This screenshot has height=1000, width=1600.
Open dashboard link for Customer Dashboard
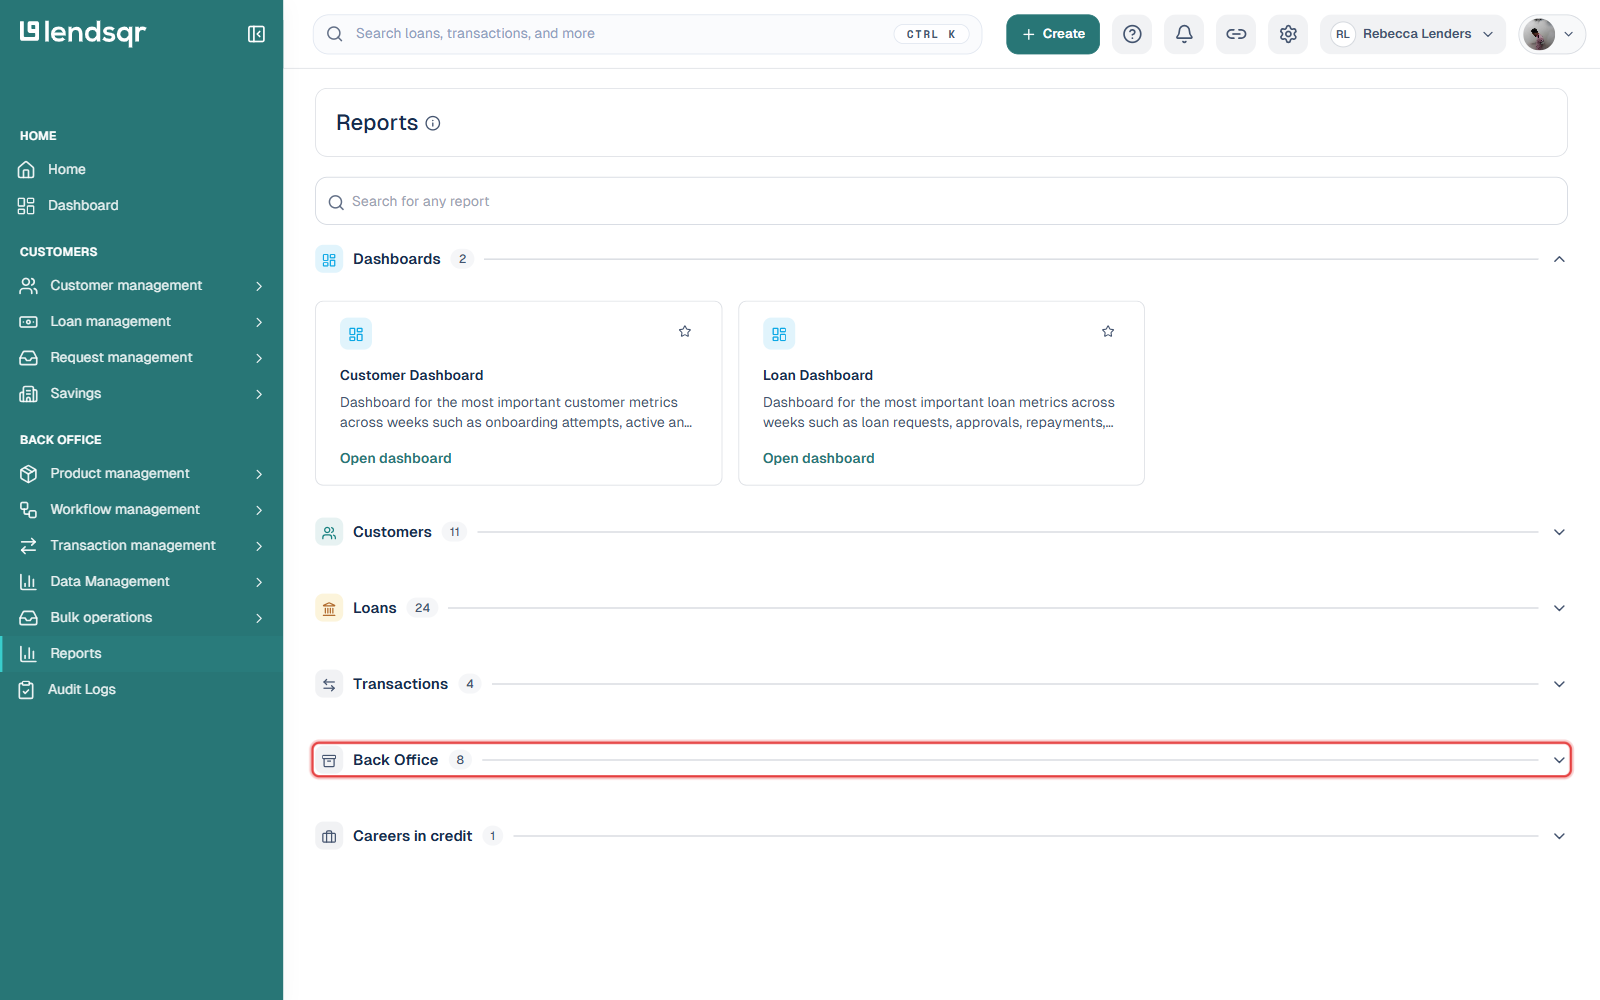pos(396,458)
